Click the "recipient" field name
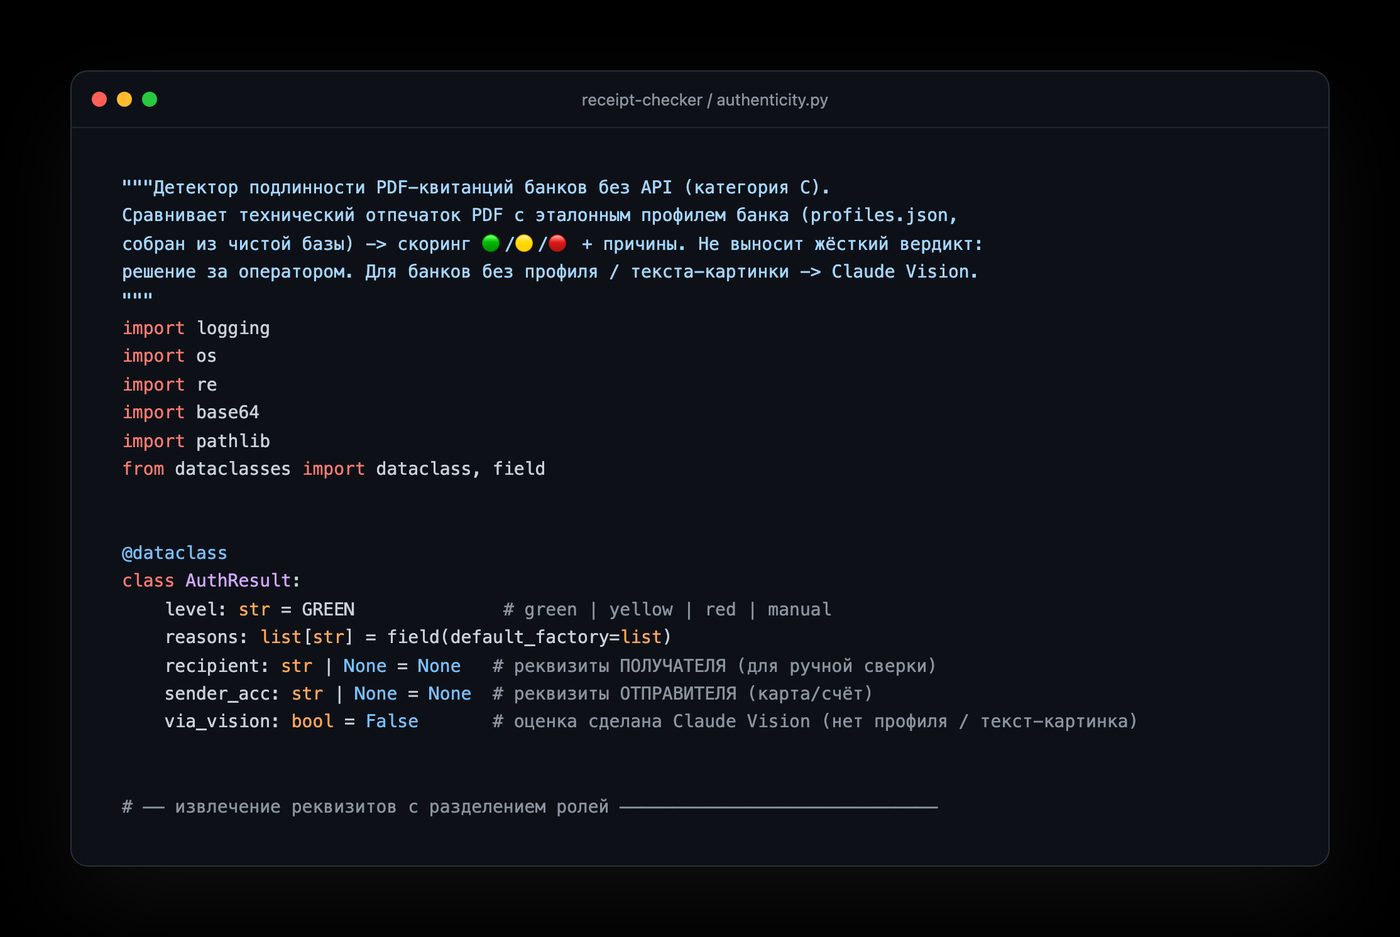Screen dimensions: 1400x937 (x=212, y=666)
